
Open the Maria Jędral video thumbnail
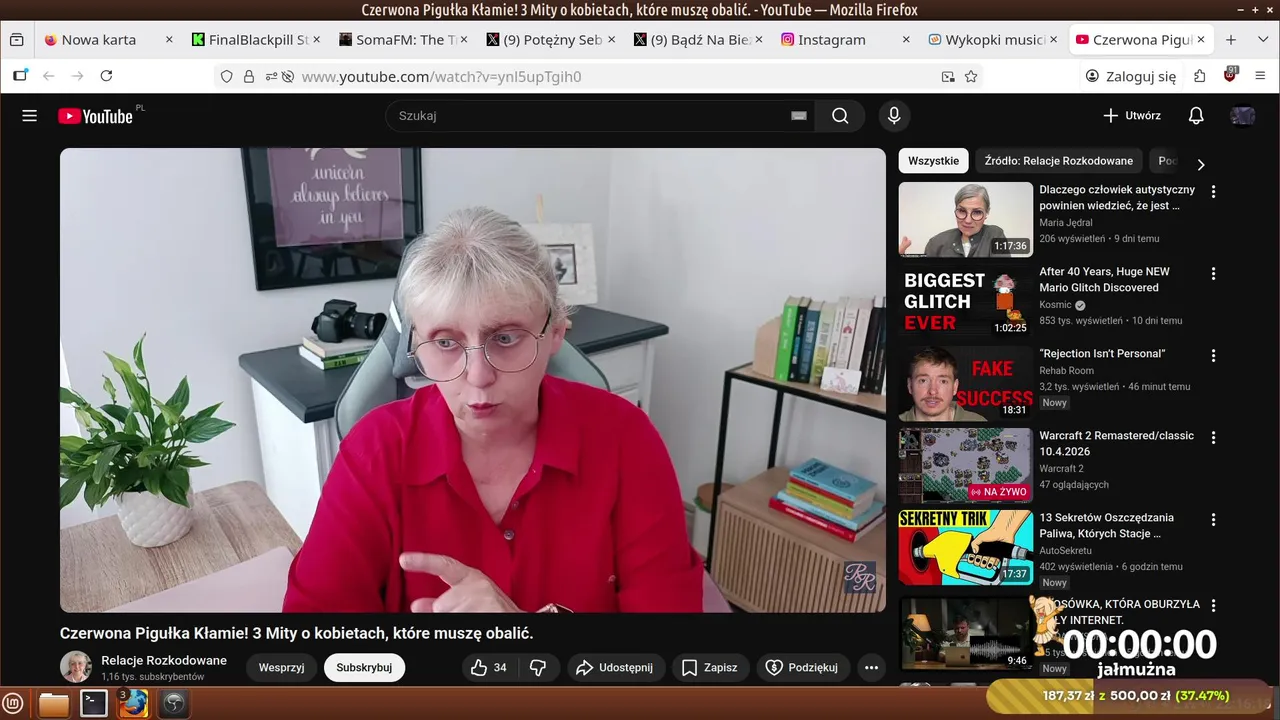point(965,219)
